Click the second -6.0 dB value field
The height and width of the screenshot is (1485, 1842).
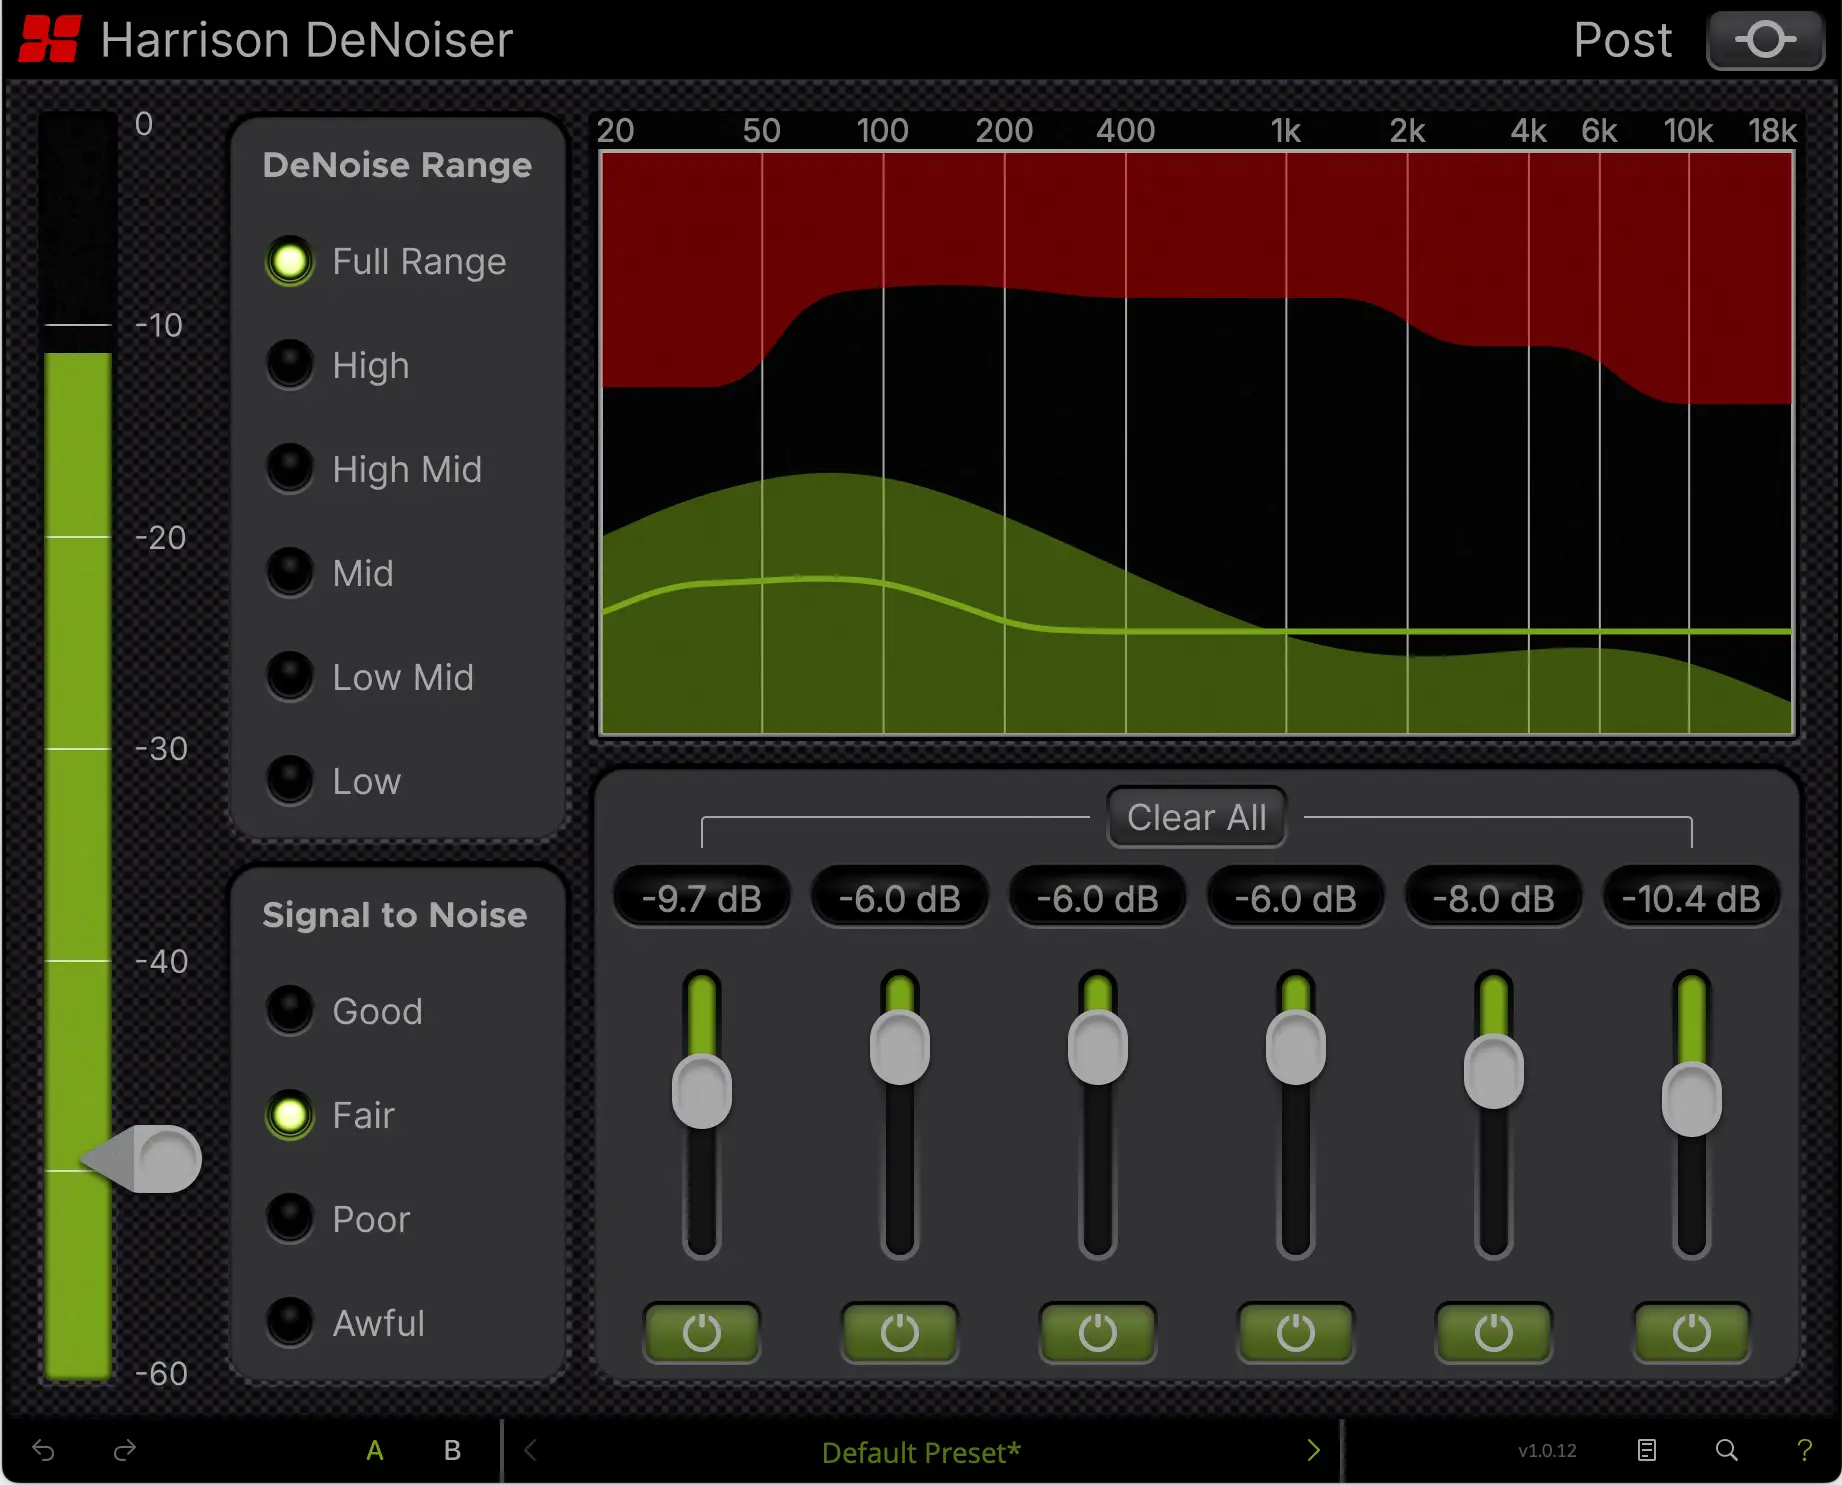pos(1098,898)
